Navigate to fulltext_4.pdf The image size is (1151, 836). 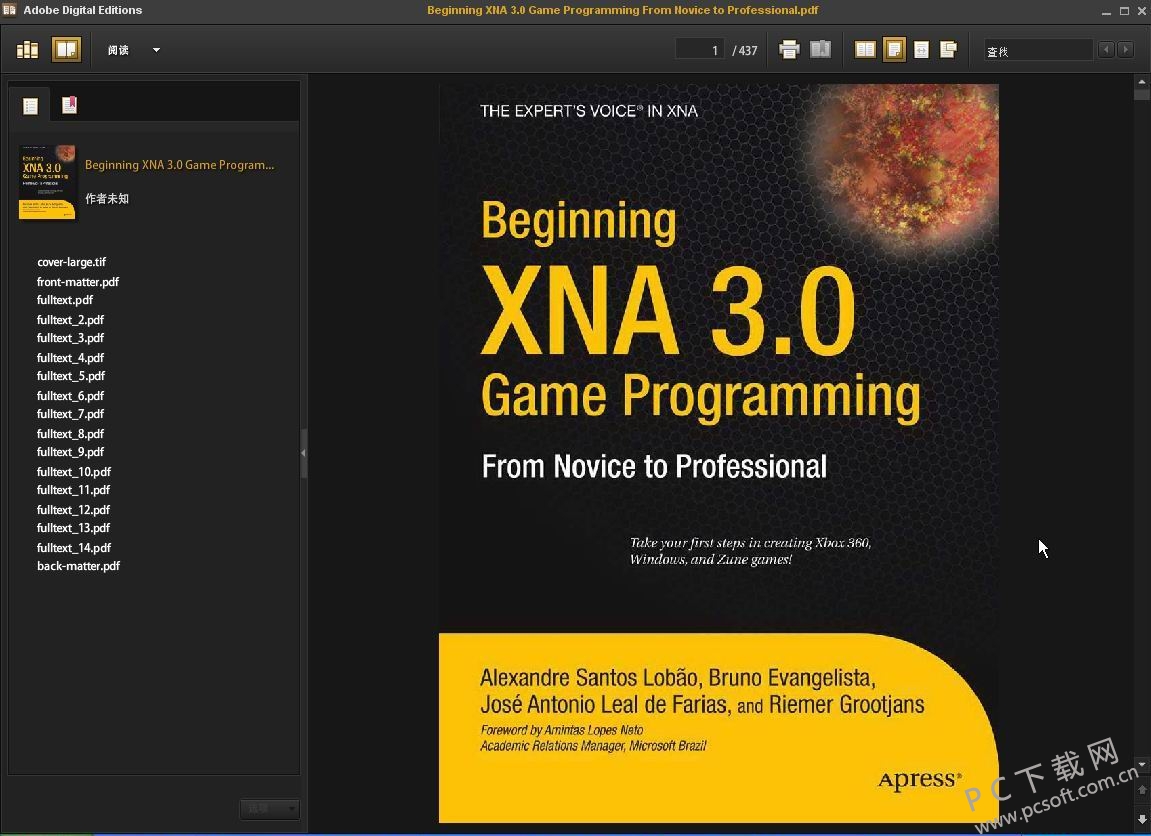[70, 358]
